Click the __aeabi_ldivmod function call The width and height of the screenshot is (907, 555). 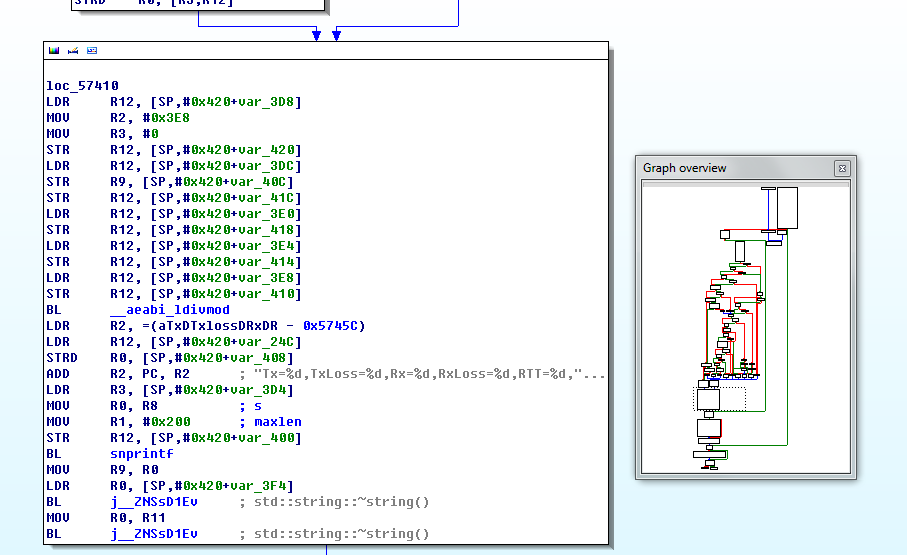[169, 310]
